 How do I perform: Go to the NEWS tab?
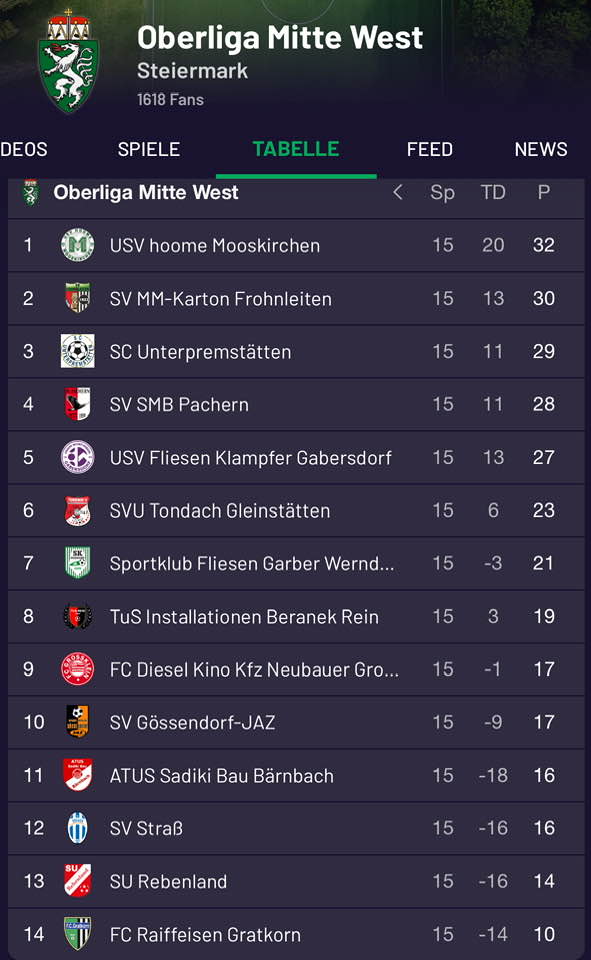point(541,149)
